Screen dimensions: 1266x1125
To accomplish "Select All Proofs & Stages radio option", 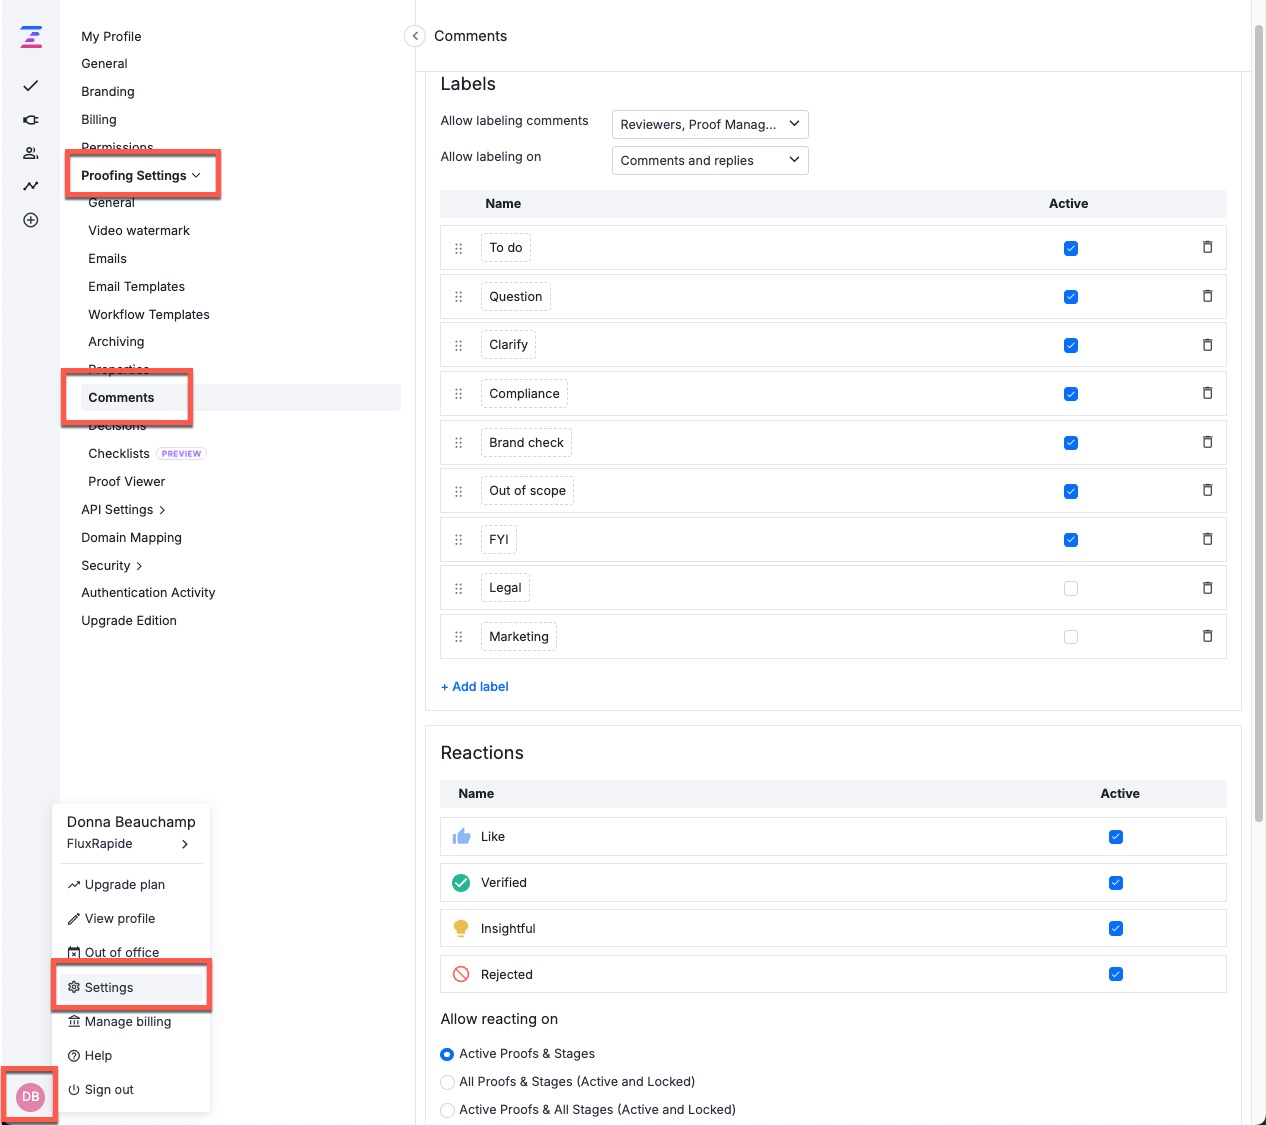I will (448, 1082).
